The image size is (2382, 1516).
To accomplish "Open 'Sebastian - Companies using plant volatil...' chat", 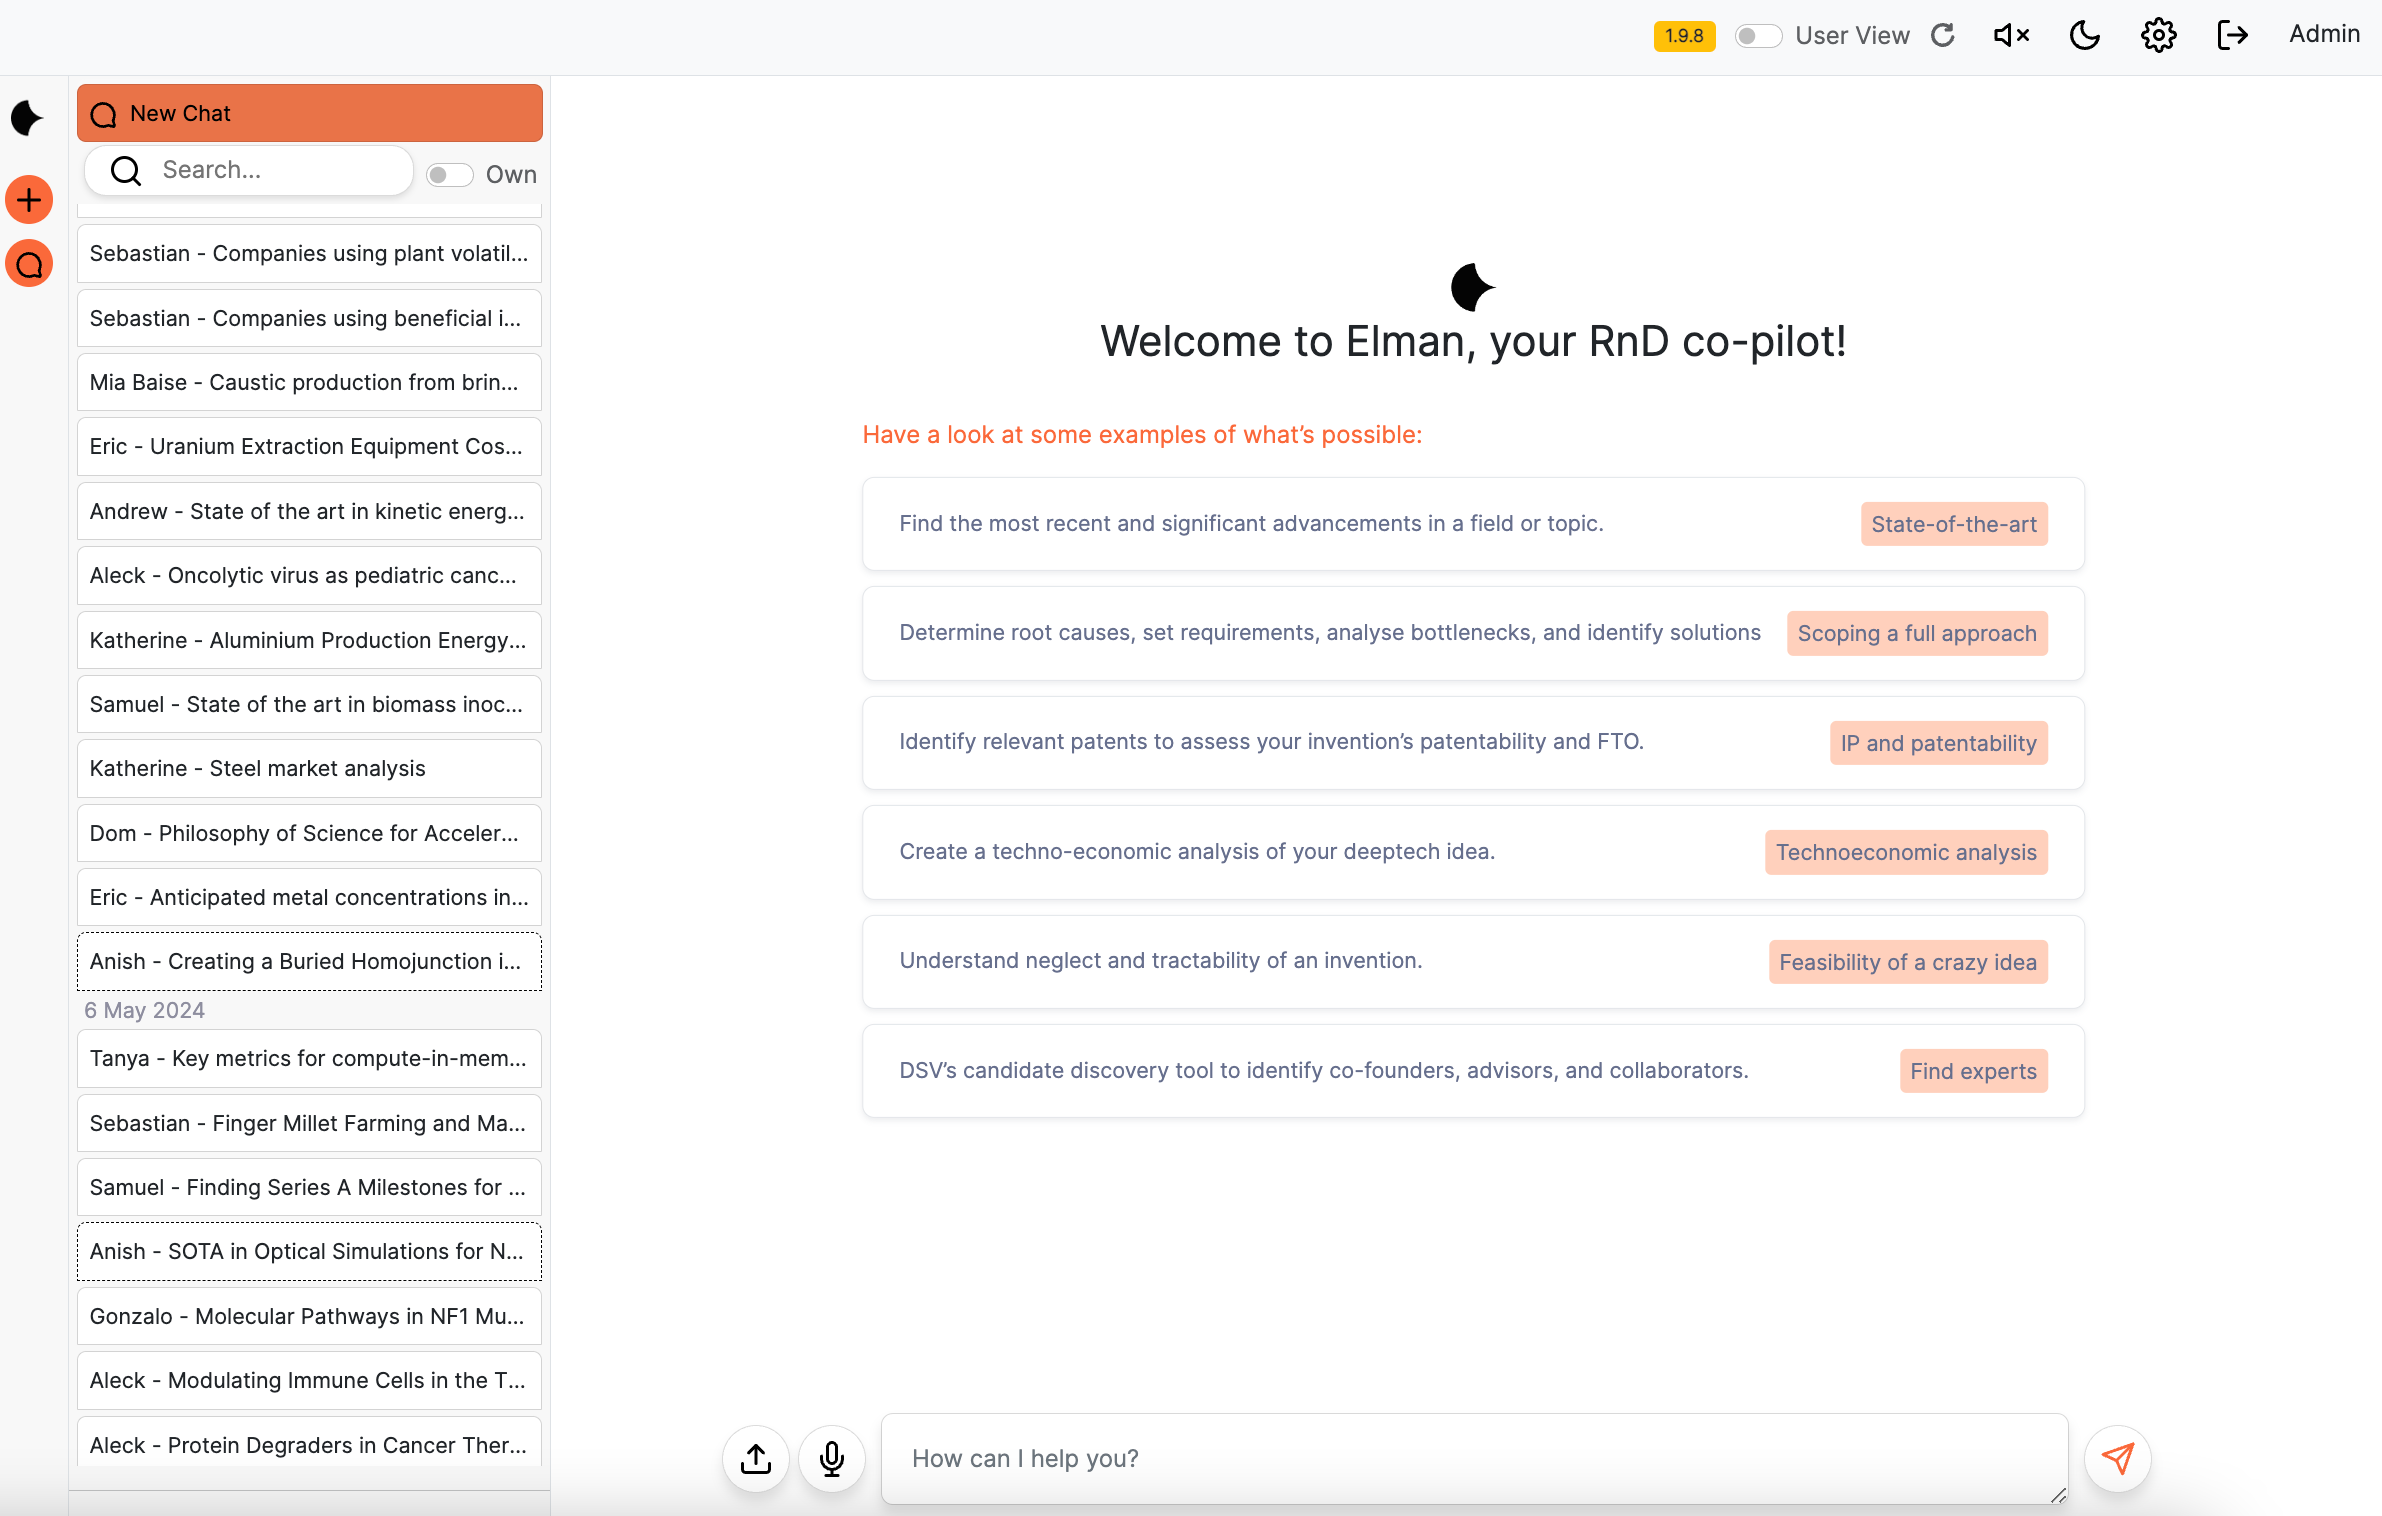I will 310,254.
